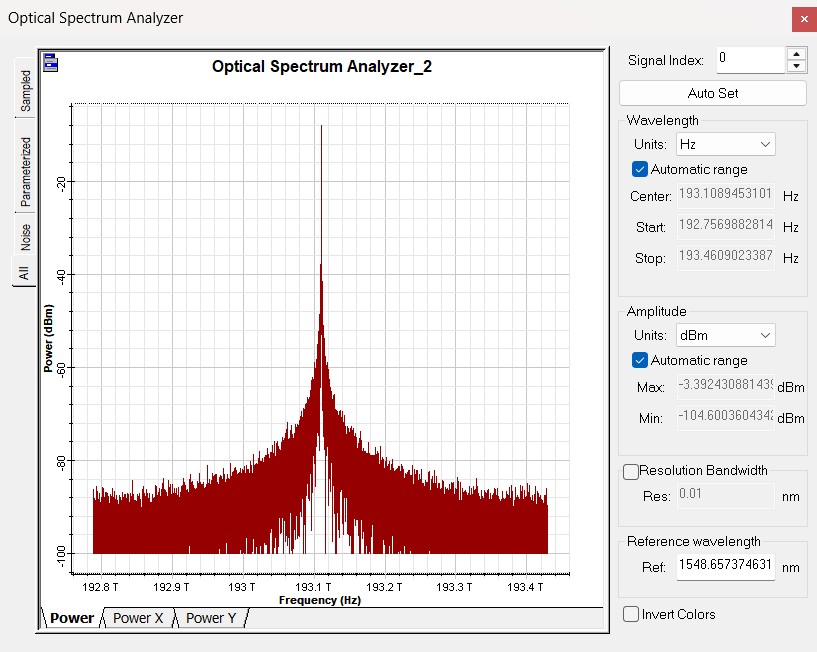Enable the Resolution Bandwidth checkbox
Viewport: 817px width, 652px height.
(x=630, y=471)
